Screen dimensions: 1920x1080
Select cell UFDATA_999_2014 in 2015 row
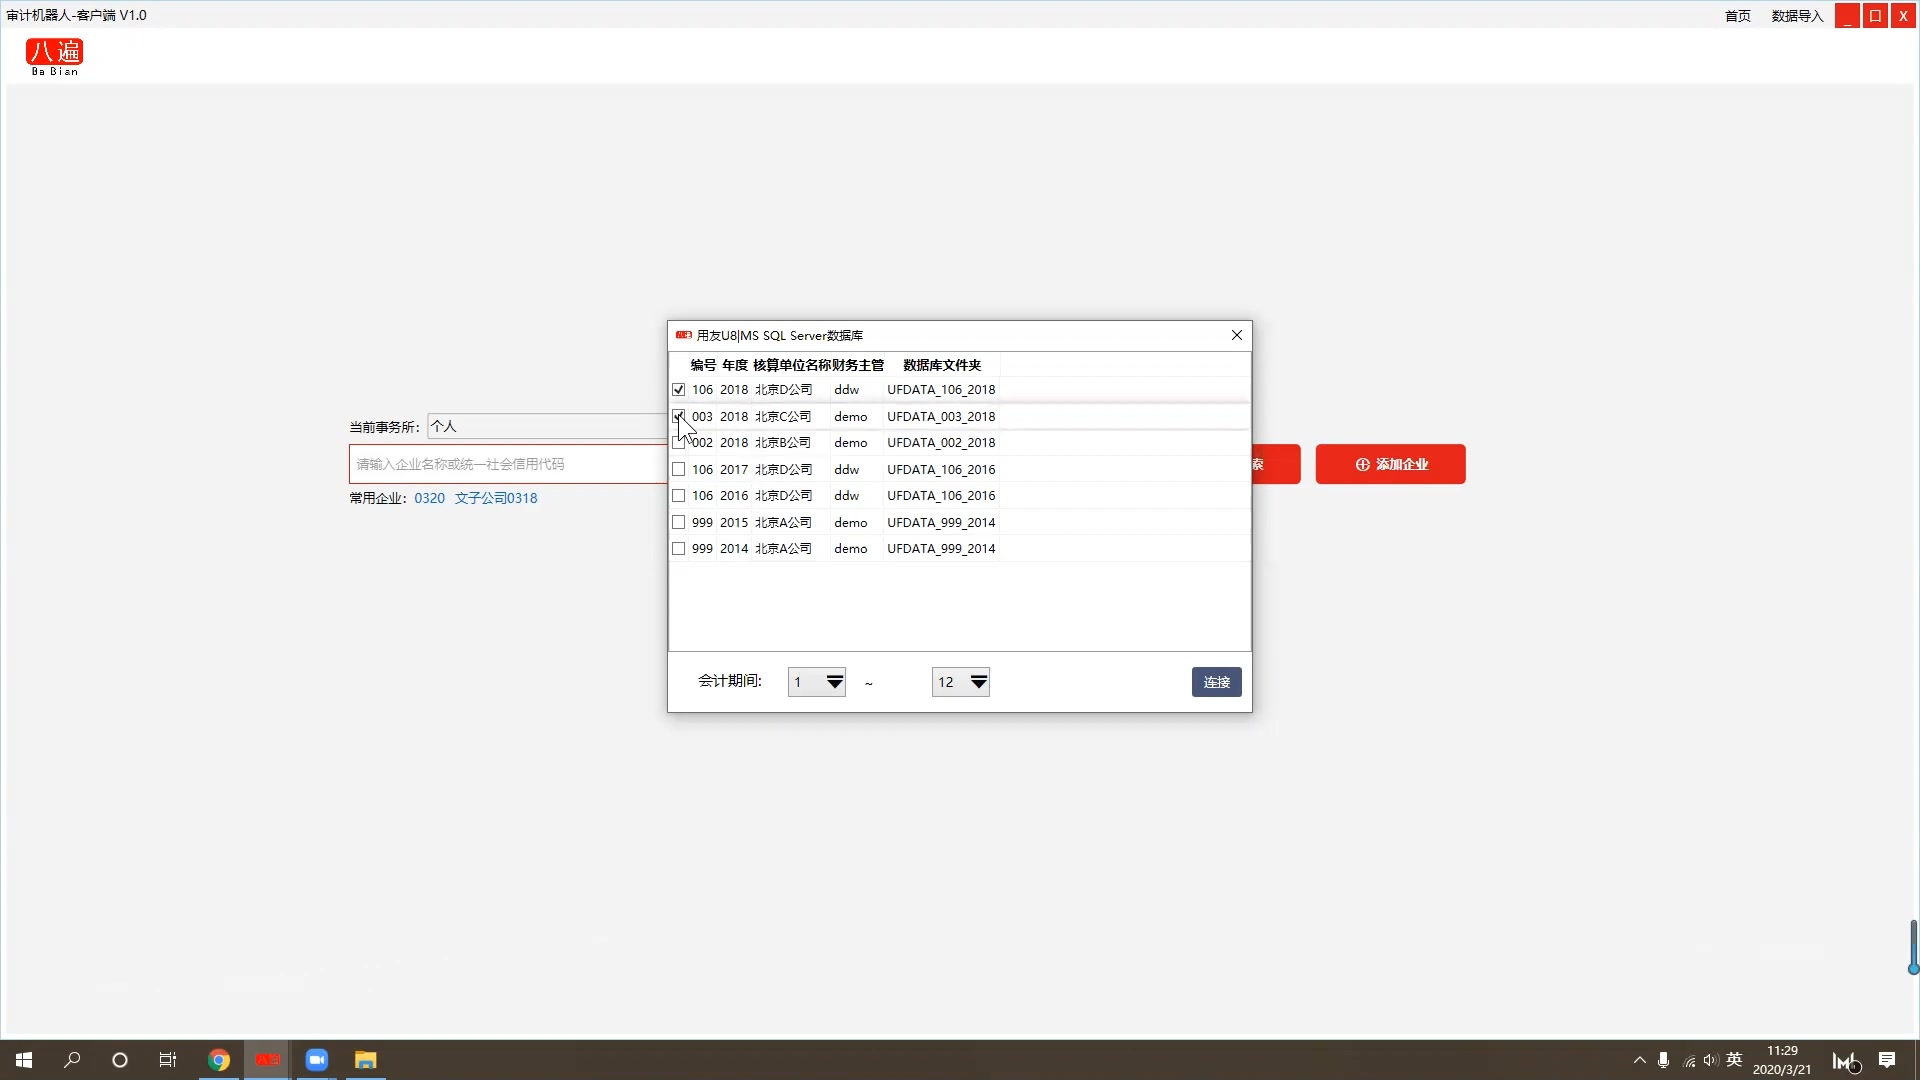pyautogui.click(x=941, y=522)
